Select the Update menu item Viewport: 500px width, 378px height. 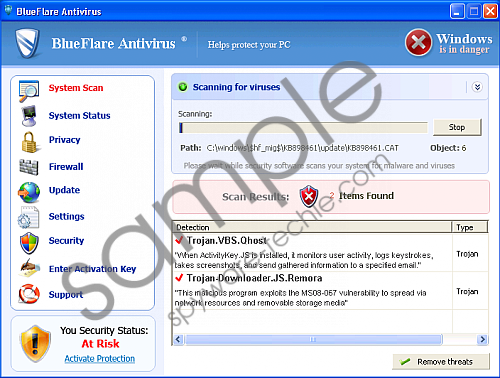64,190
